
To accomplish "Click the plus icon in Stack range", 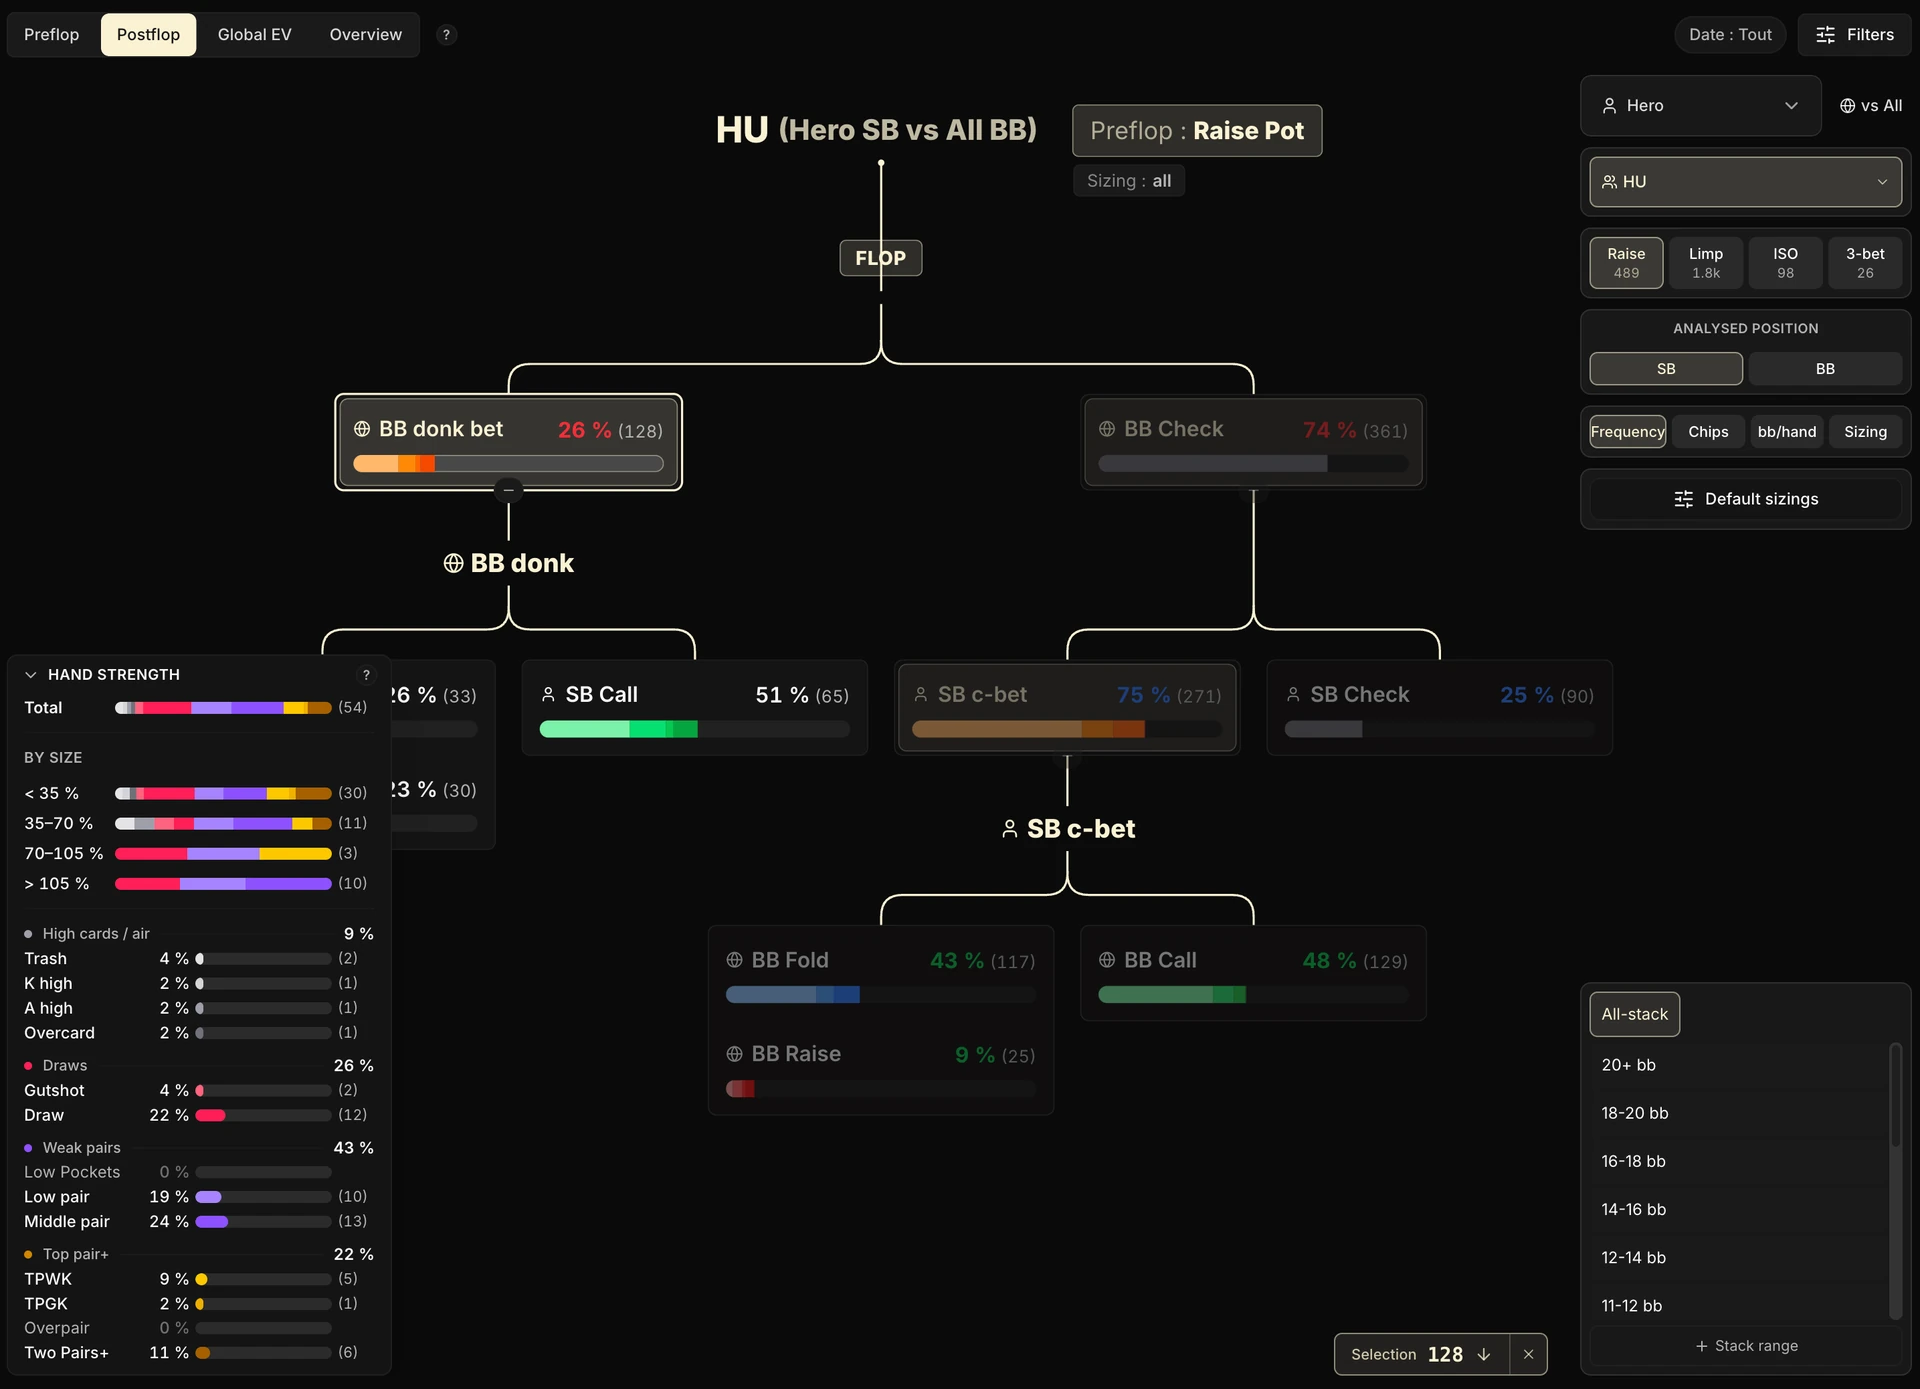I will click(1701, 1346).
